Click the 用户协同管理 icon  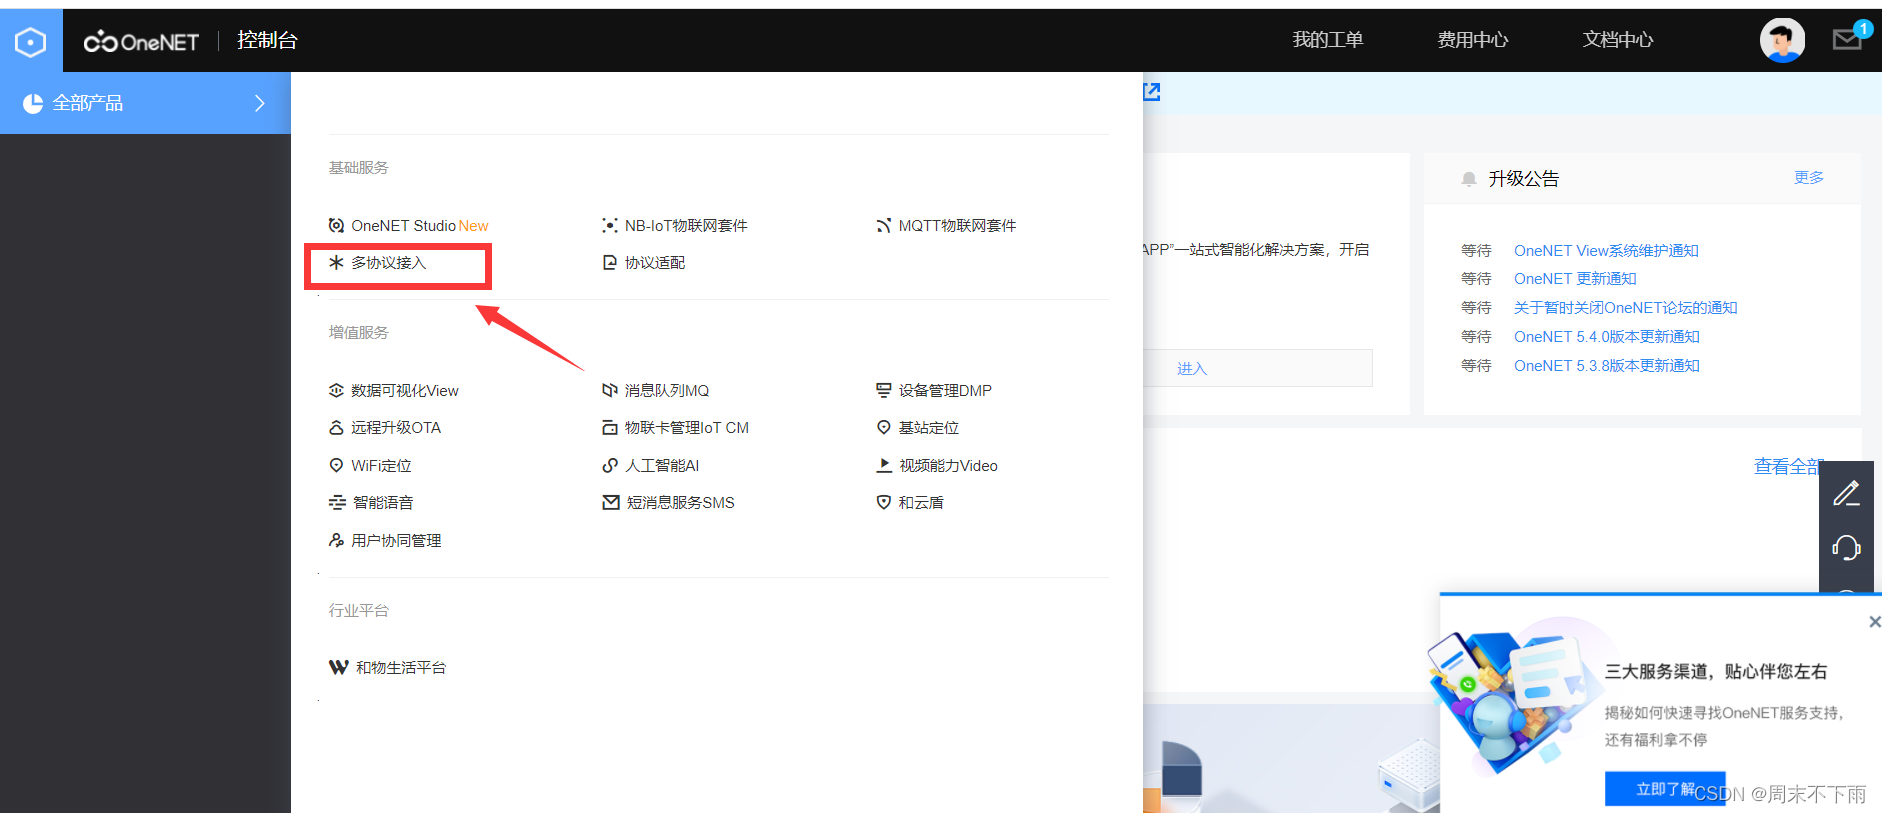[336, 541]
